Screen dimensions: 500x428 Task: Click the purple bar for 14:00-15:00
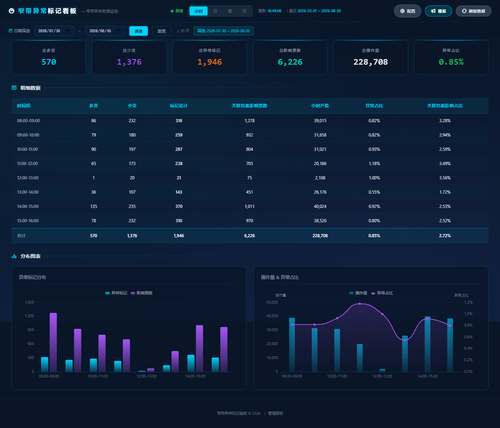[x=200, y=348]
